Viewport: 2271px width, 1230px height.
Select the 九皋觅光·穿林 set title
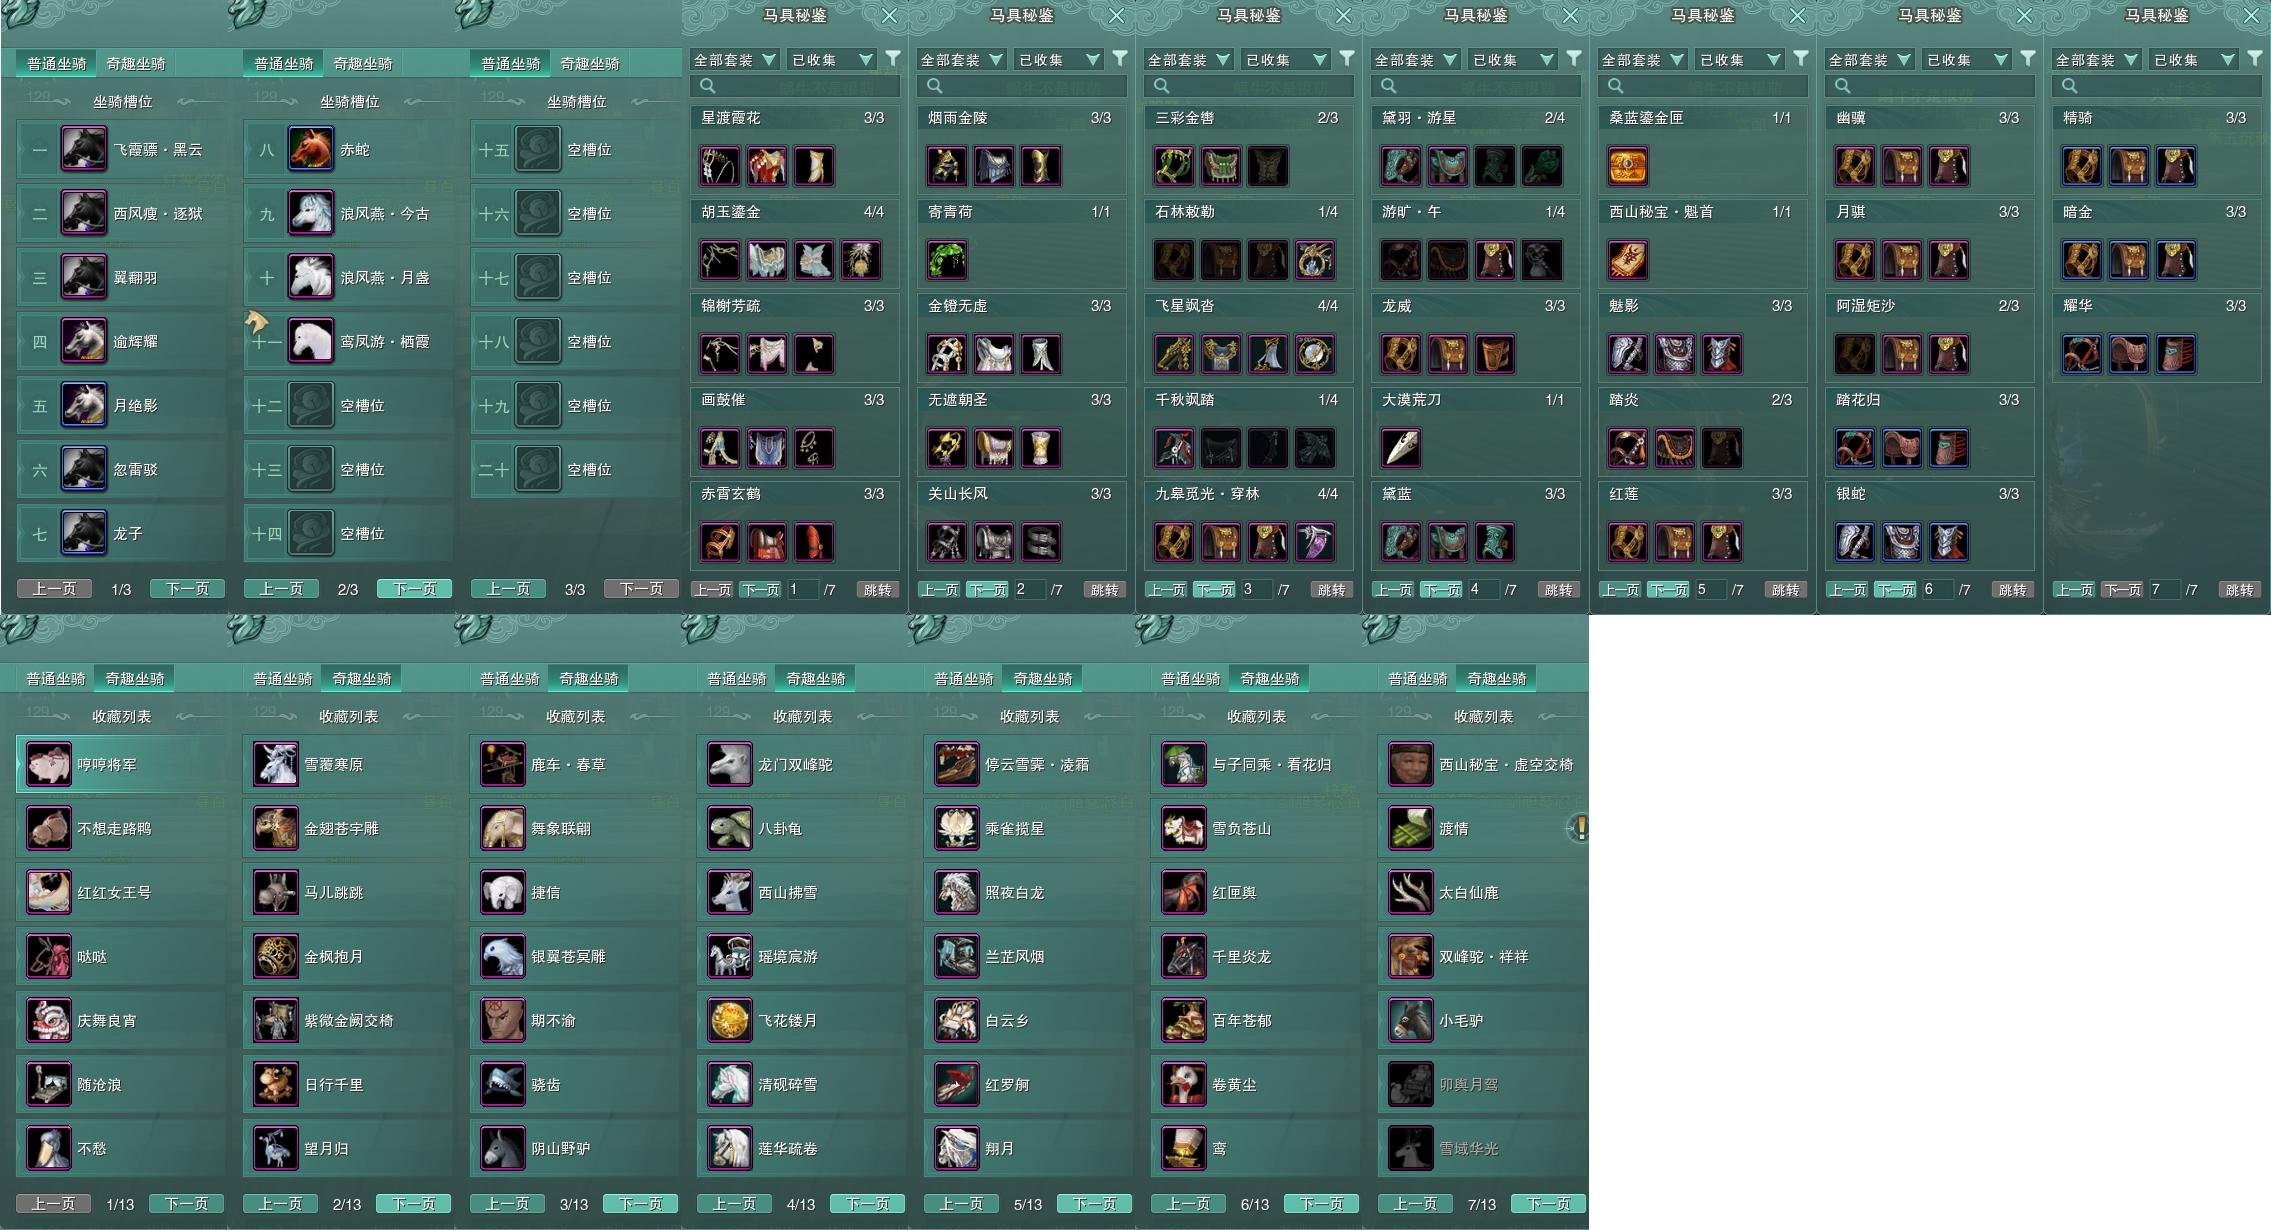1207,494
